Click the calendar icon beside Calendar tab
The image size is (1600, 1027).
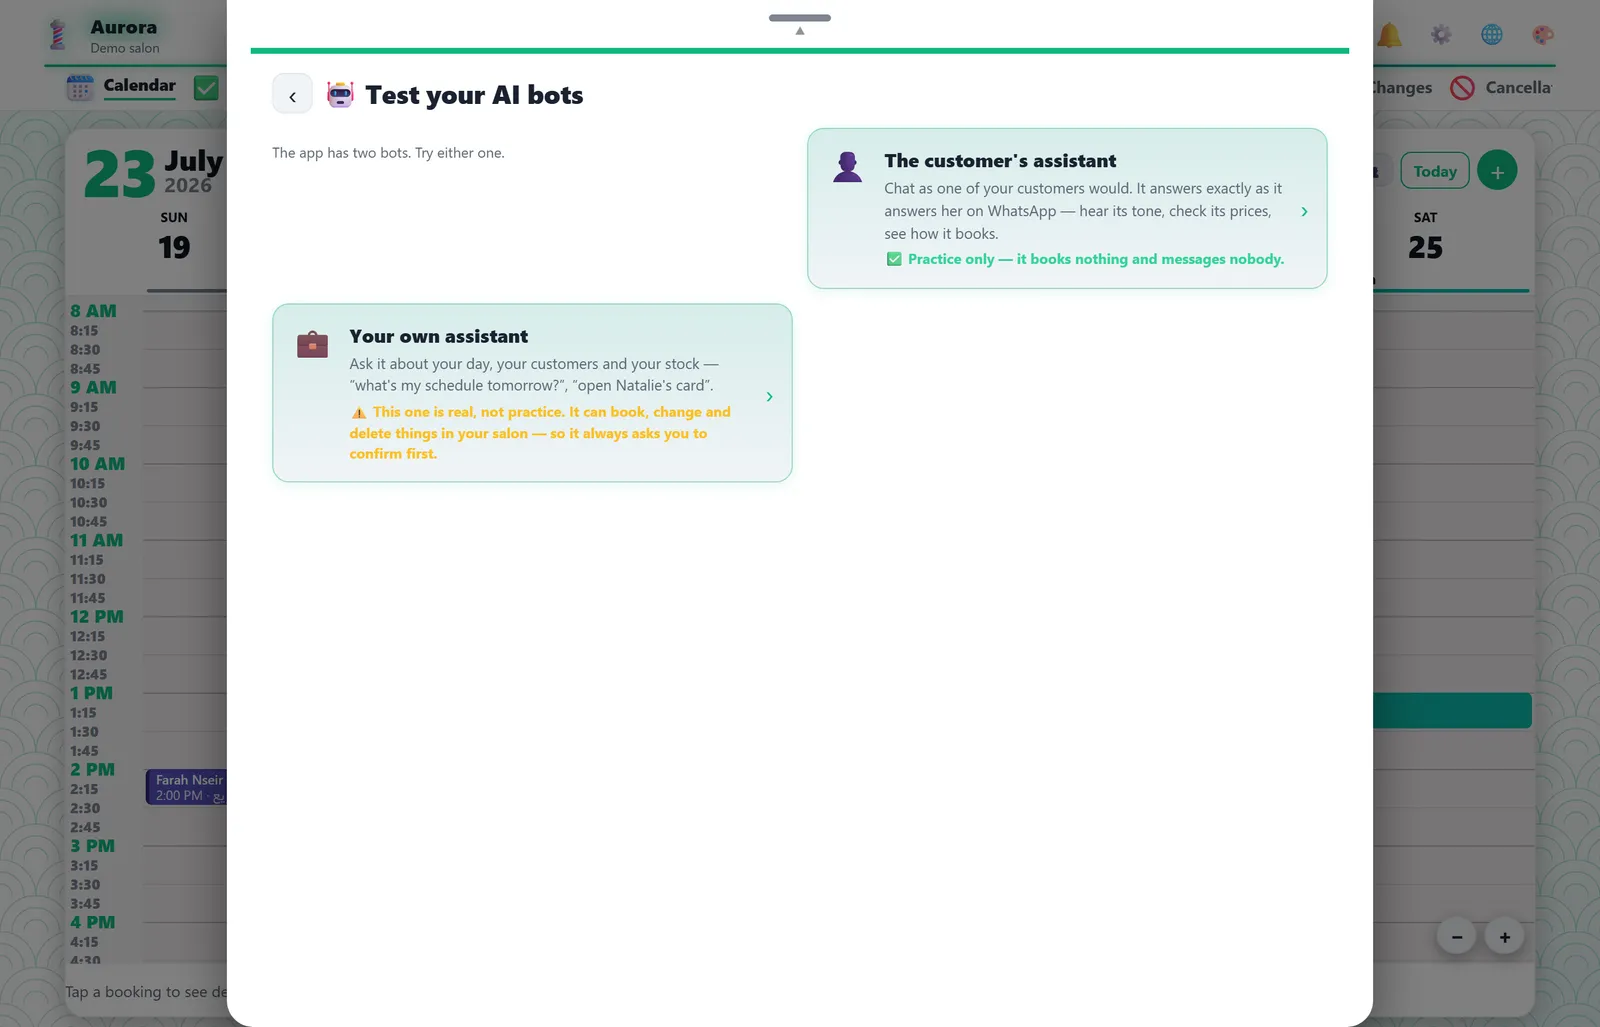80,87
